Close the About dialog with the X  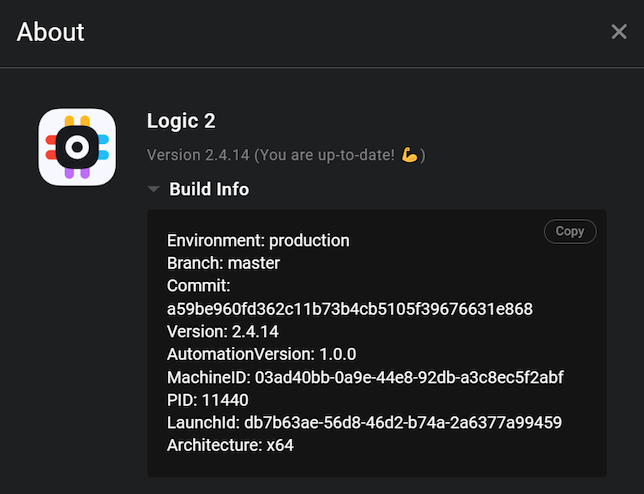pos(619,32)
